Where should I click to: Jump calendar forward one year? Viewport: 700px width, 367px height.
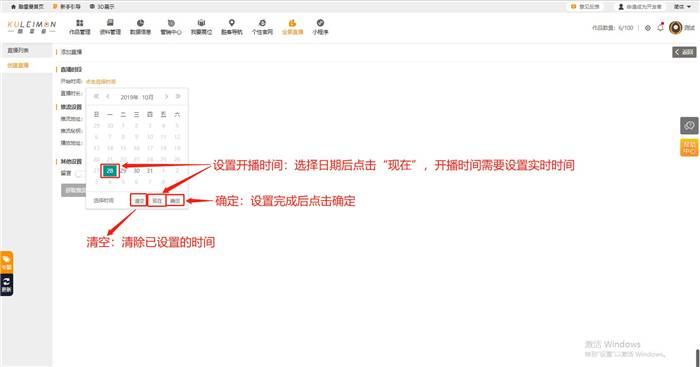point(178,96)
